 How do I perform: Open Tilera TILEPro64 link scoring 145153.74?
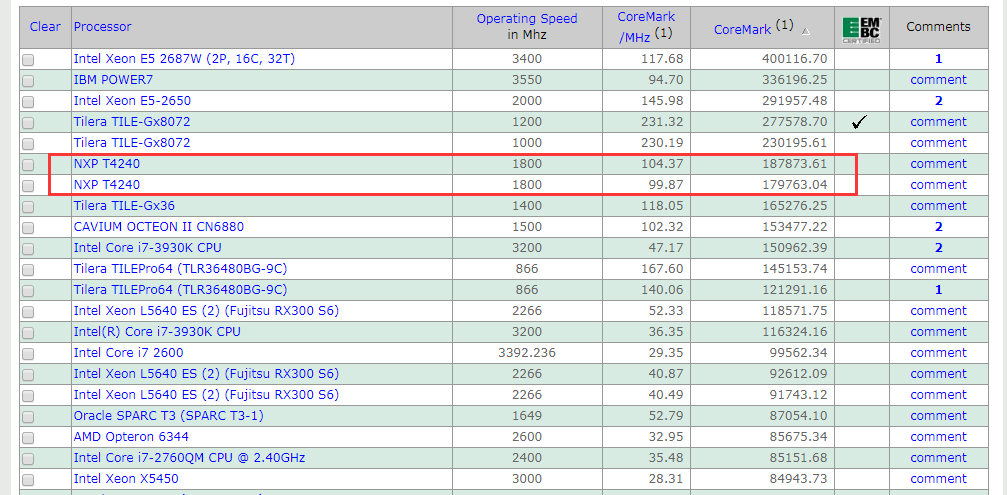click(180, 268)
